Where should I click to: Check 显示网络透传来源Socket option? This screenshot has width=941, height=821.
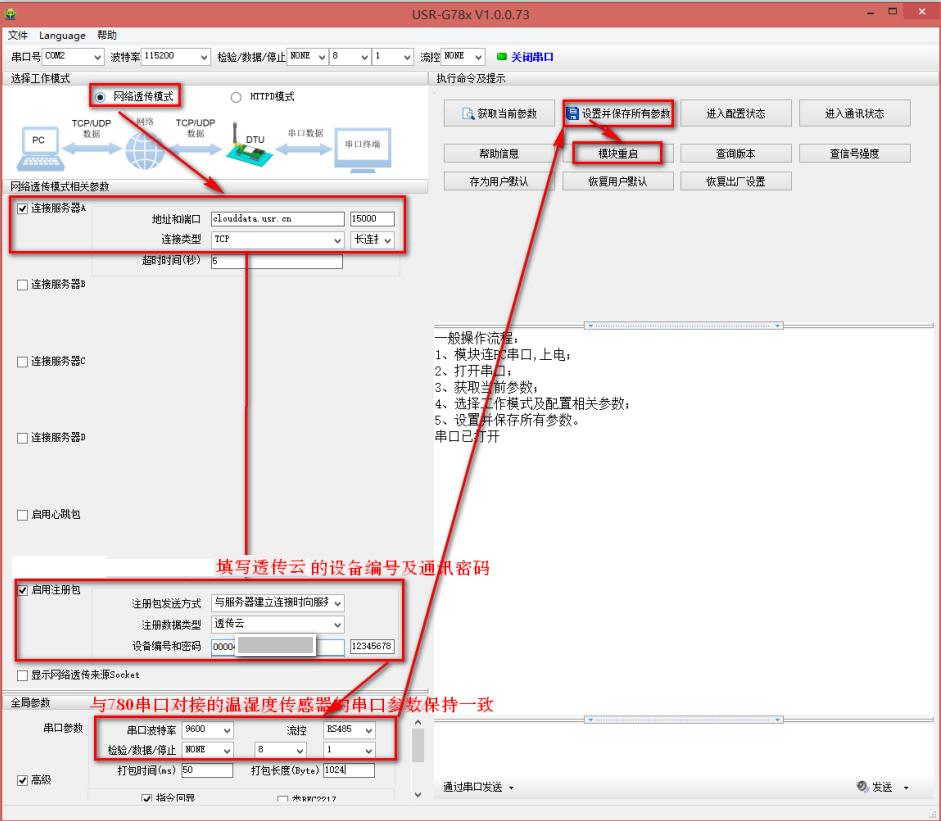point(22,675)
